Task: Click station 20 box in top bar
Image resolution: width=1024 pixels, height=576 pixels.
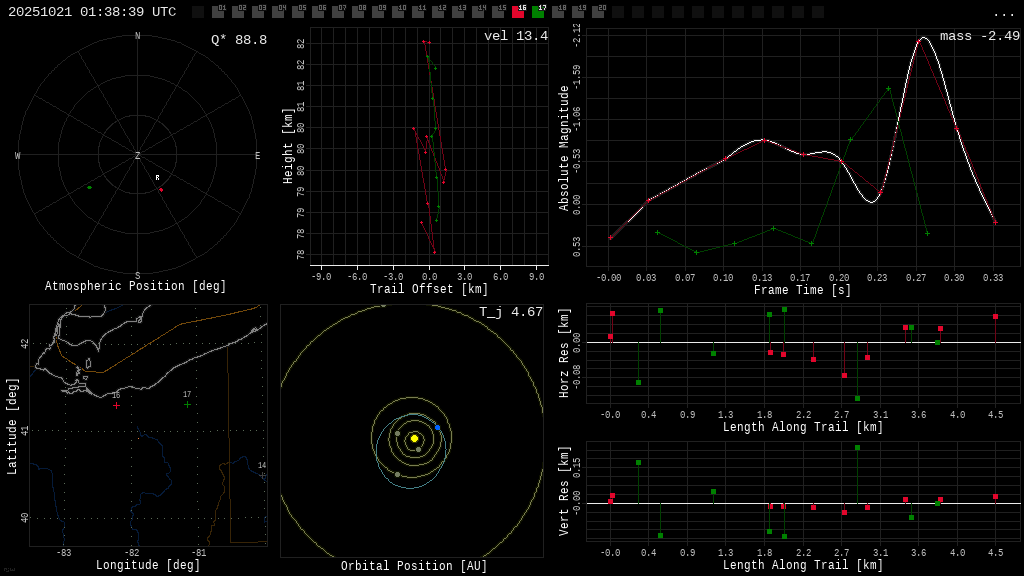Action: click(x=598, y=12)
